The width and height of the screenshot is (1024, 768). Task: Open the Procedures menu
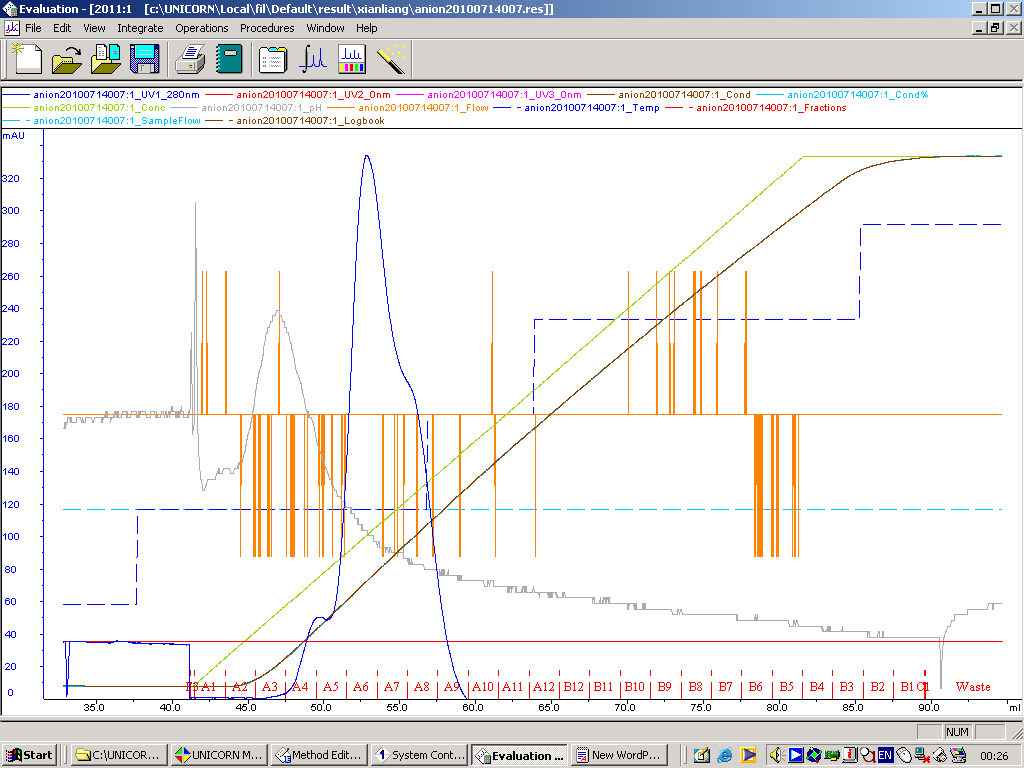pyautogui.click(x=267, y=28)
